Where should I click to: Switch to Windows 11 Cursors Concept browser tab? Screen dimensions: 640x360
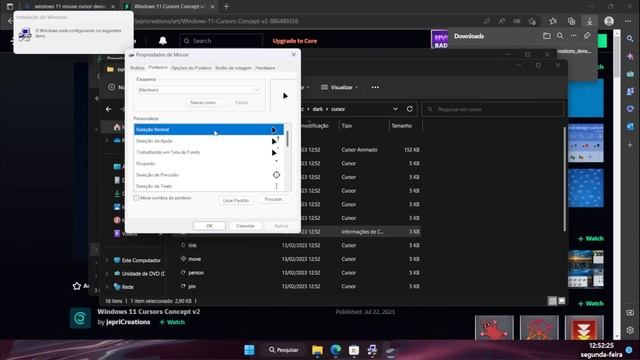[x=168, y=7]
